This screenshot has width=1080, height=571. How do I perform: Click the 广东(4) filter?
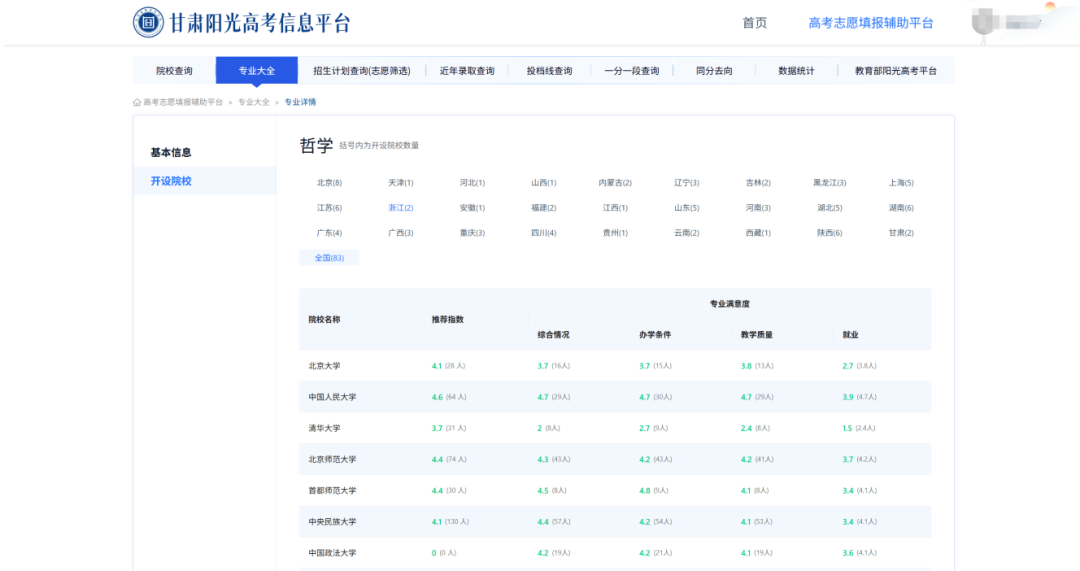pyautogui.click(x=329, y=233)
